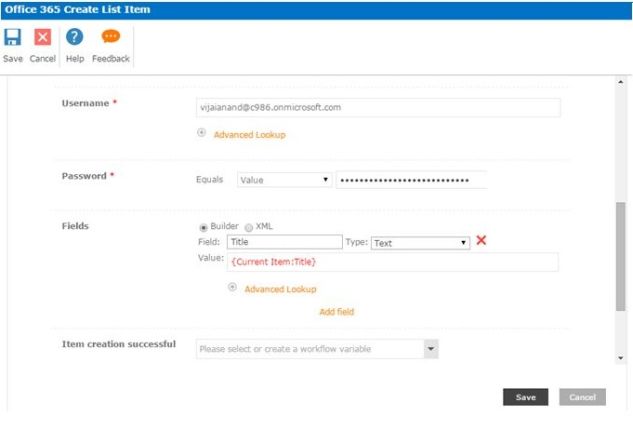Click the Value input with Current Item:Title
Image resolution: width=633 pixels, height=429 pixels.
(x=393, y=262)
